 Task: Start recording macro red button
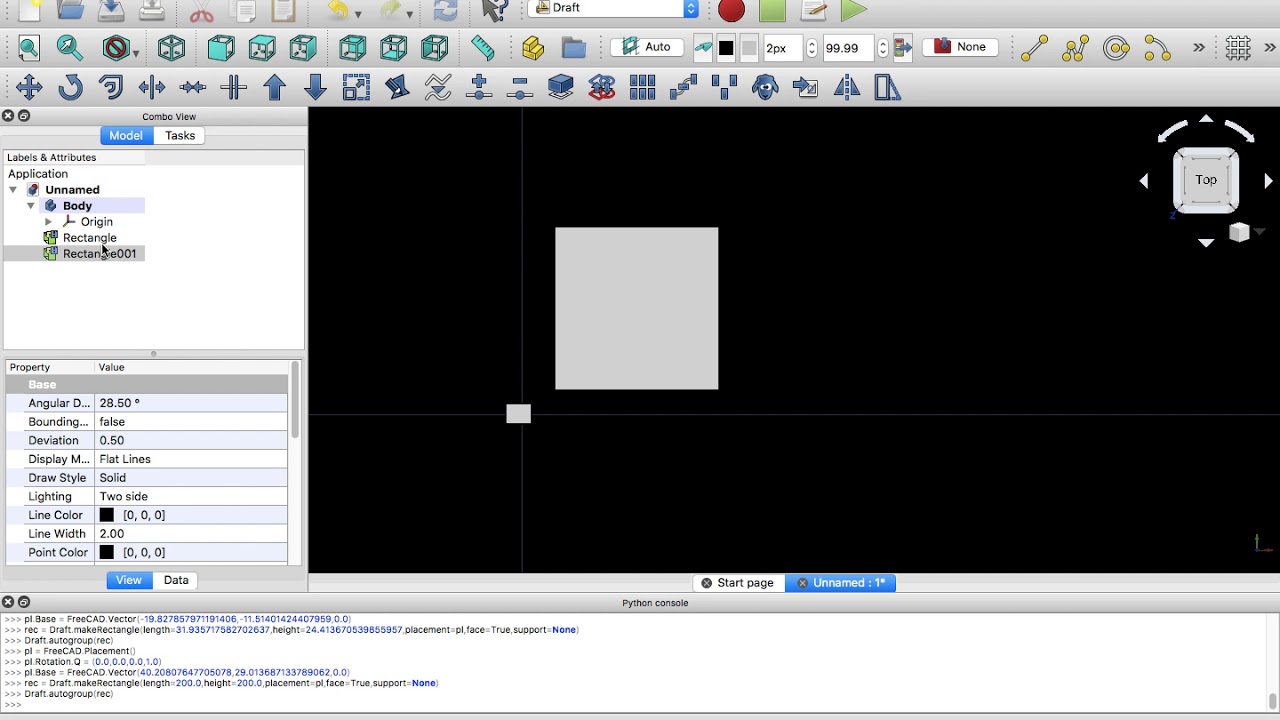[x=732, y=10]
